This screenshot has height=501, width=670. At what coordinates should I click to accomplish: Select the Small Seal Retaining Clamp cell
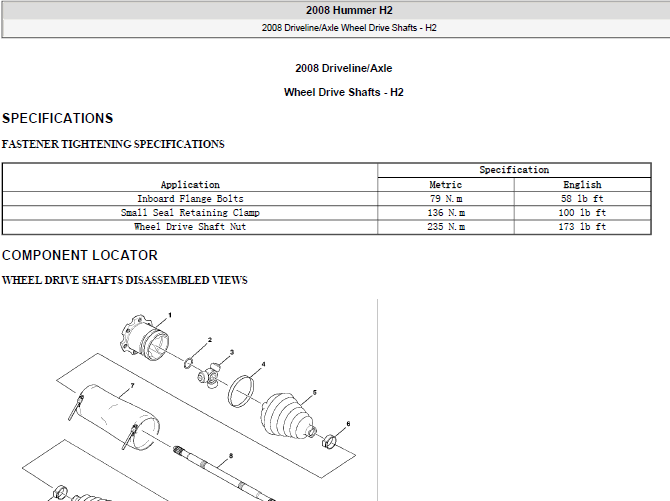(190, 213)
